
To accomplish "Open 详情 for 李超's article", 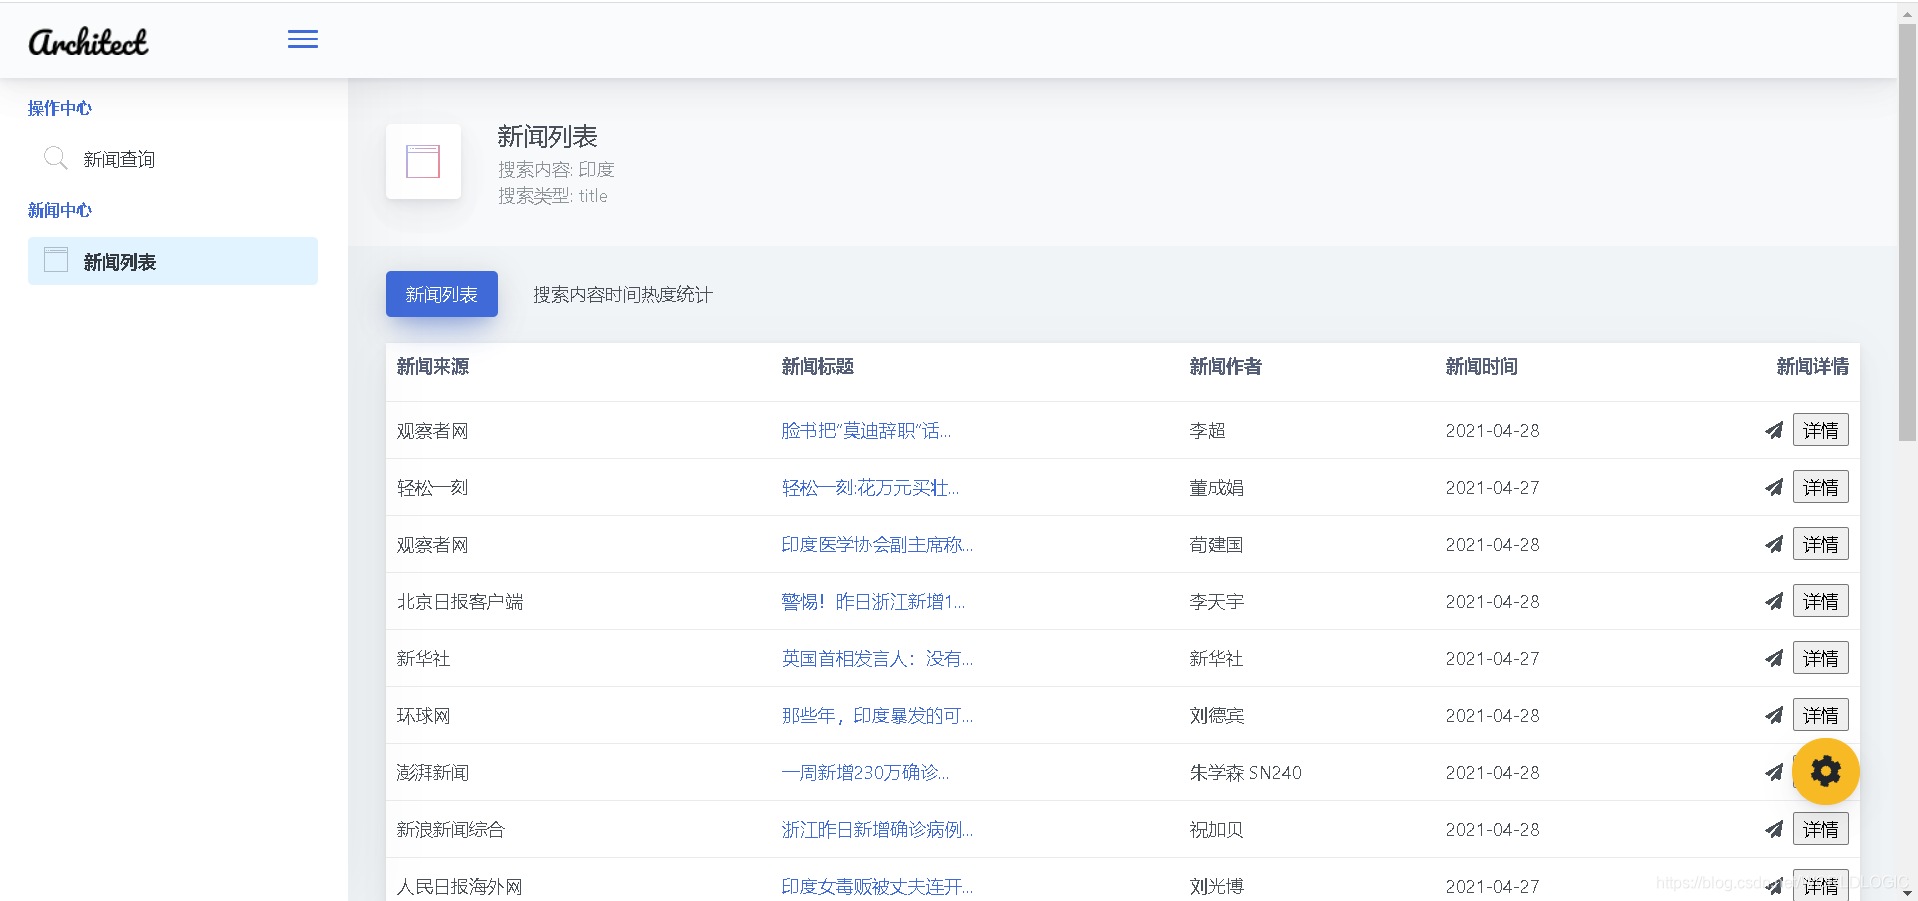I will pyautogui.click(x=1820, y=430).
